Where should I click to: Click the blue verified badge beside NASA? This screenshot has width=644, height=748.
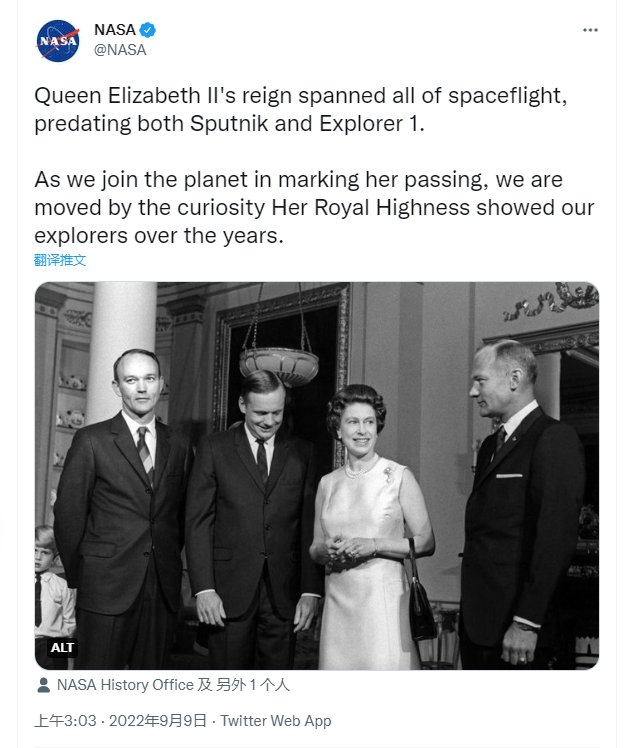click(x=147, y=30)
